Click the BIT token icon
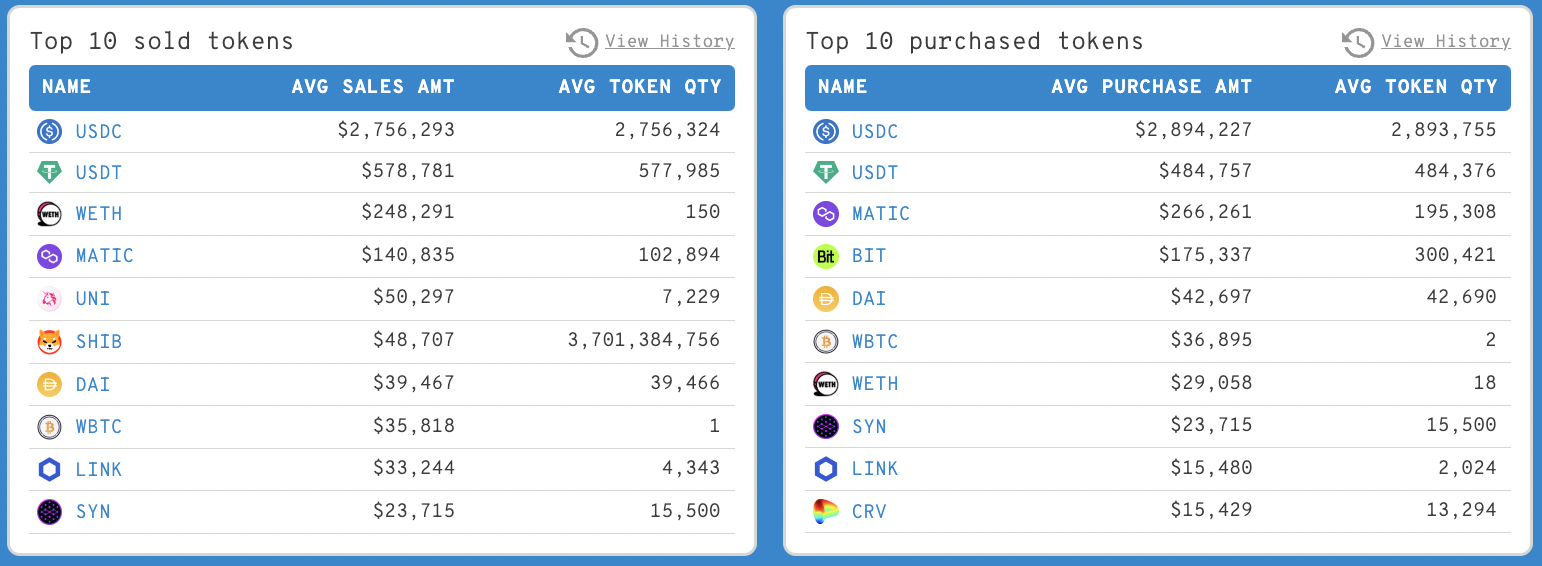The image size is (1542, 566). 825,257
